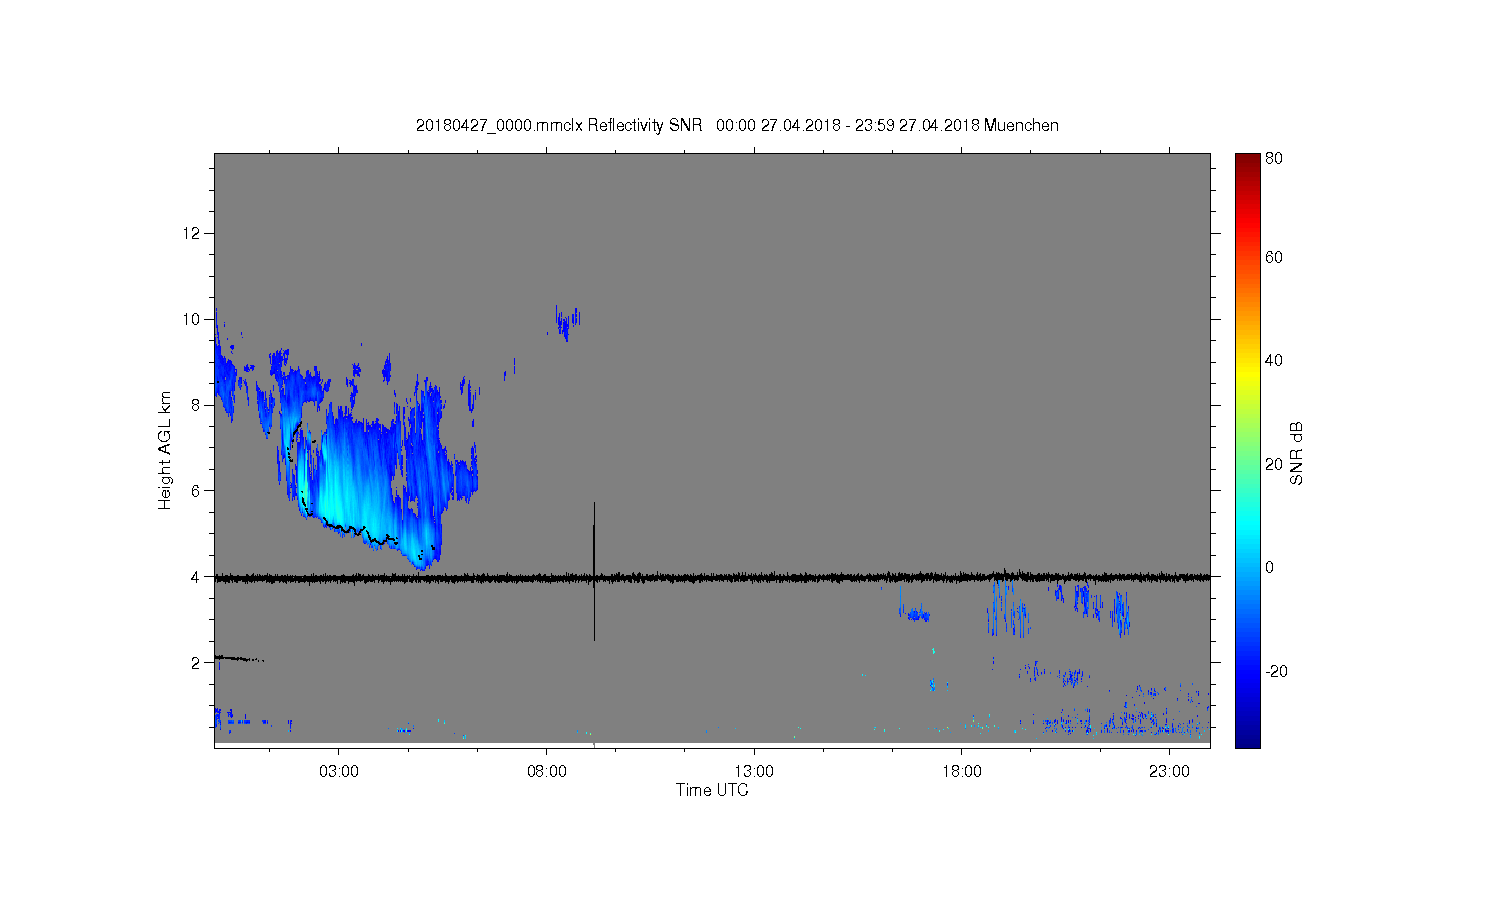The width and height of the screenshot is (1500, 900).
Task: Click the height tick label 4
Action: click(196, 577)
